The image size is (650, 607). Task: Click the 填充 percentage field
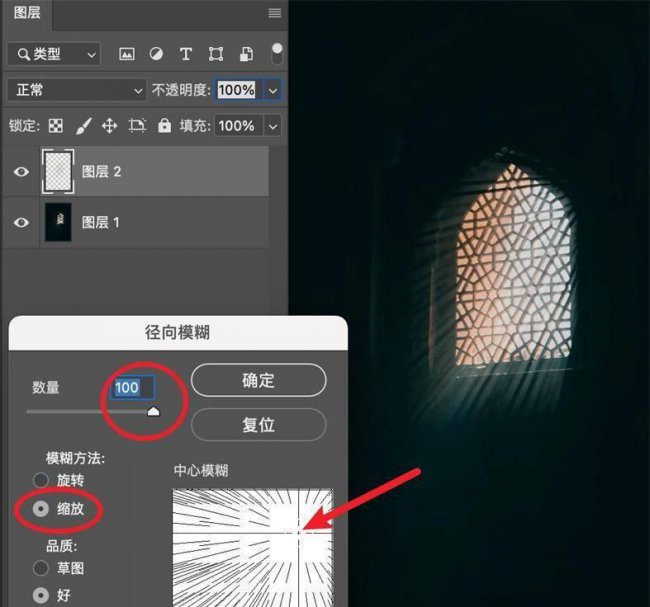(238, 126)
